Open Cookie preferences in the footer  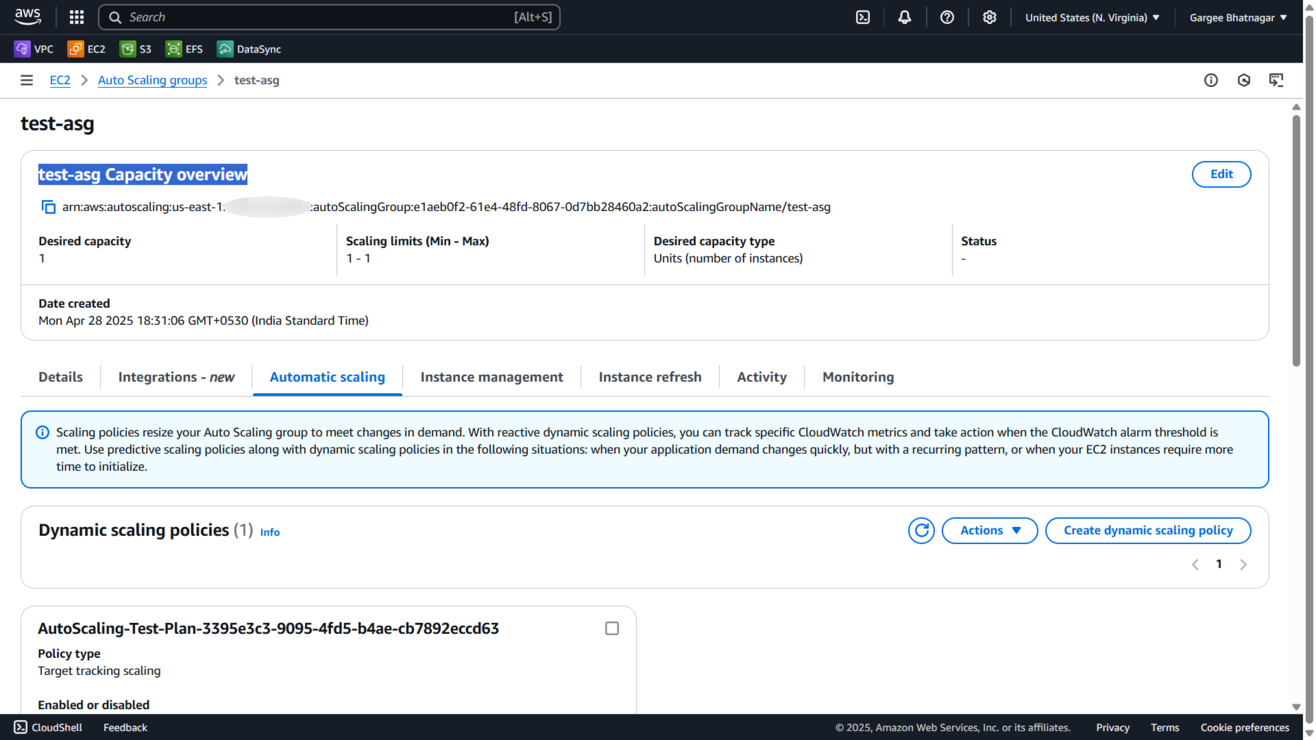(1245, 727)
